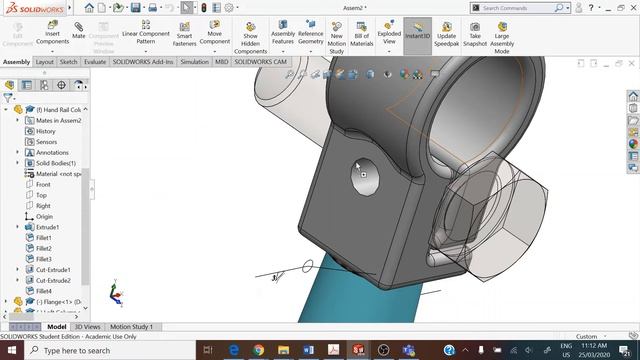Screen dimensions: 640x360
Task: Start a New Motion Study
Action: coord(336,38)
